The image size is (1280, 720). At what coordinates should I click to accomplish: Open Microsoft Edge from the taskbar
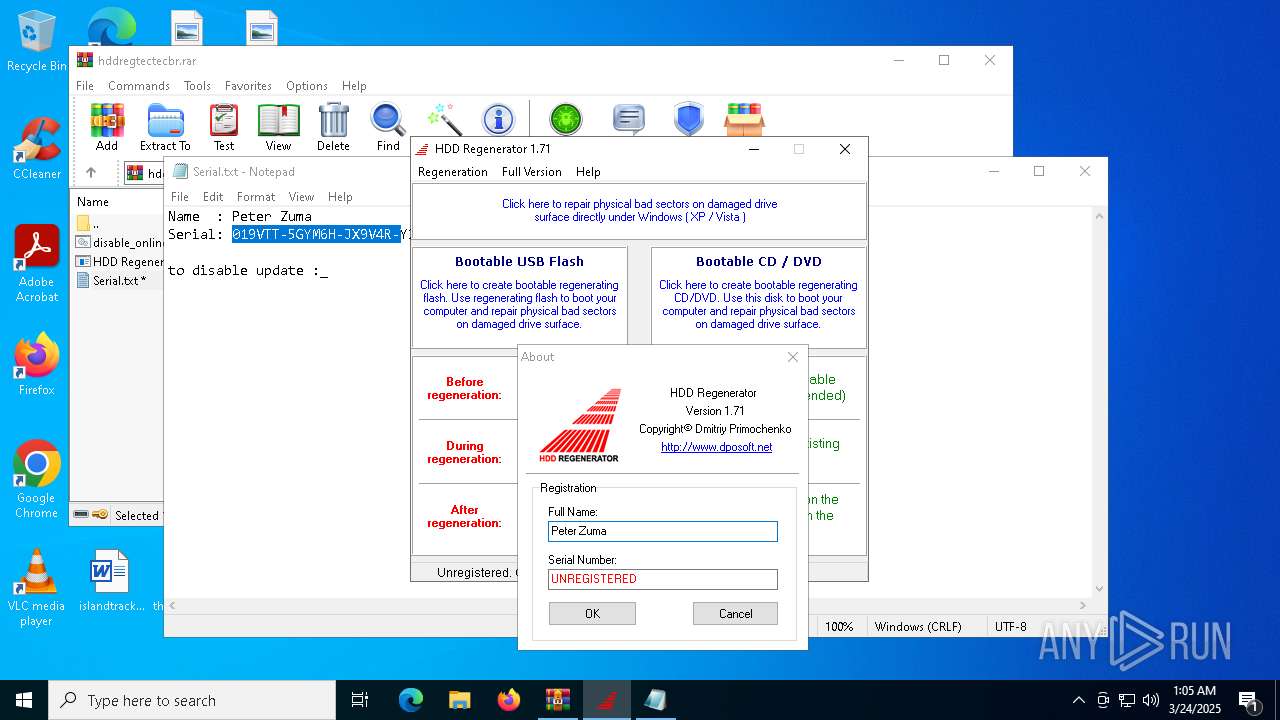[x=411, y=700]
